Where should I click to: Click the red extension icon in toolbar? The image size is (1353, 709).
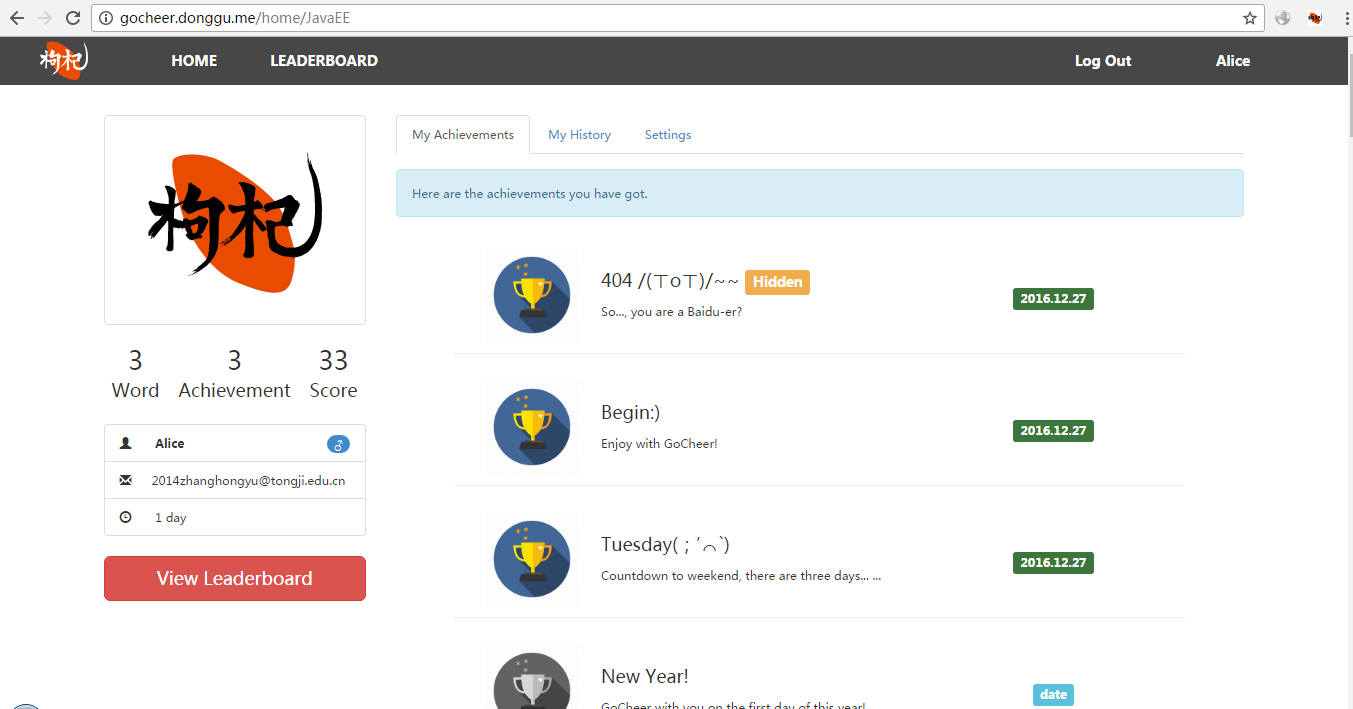tap(1315, 18)
